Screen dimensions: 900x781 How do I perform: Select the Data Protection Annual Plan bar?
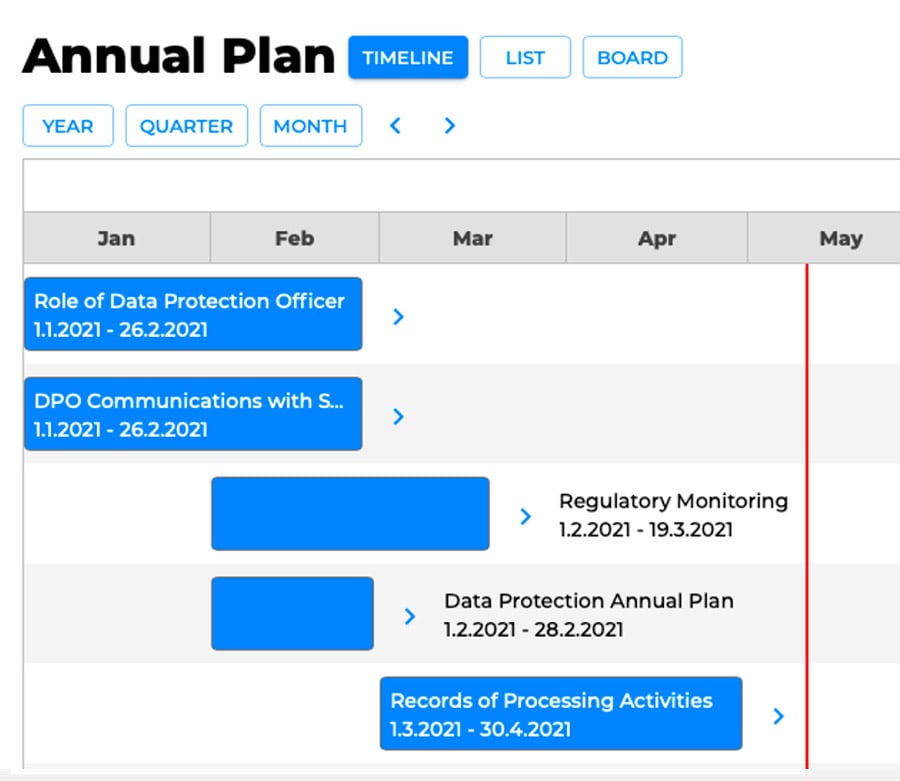(x=292, y=614)
